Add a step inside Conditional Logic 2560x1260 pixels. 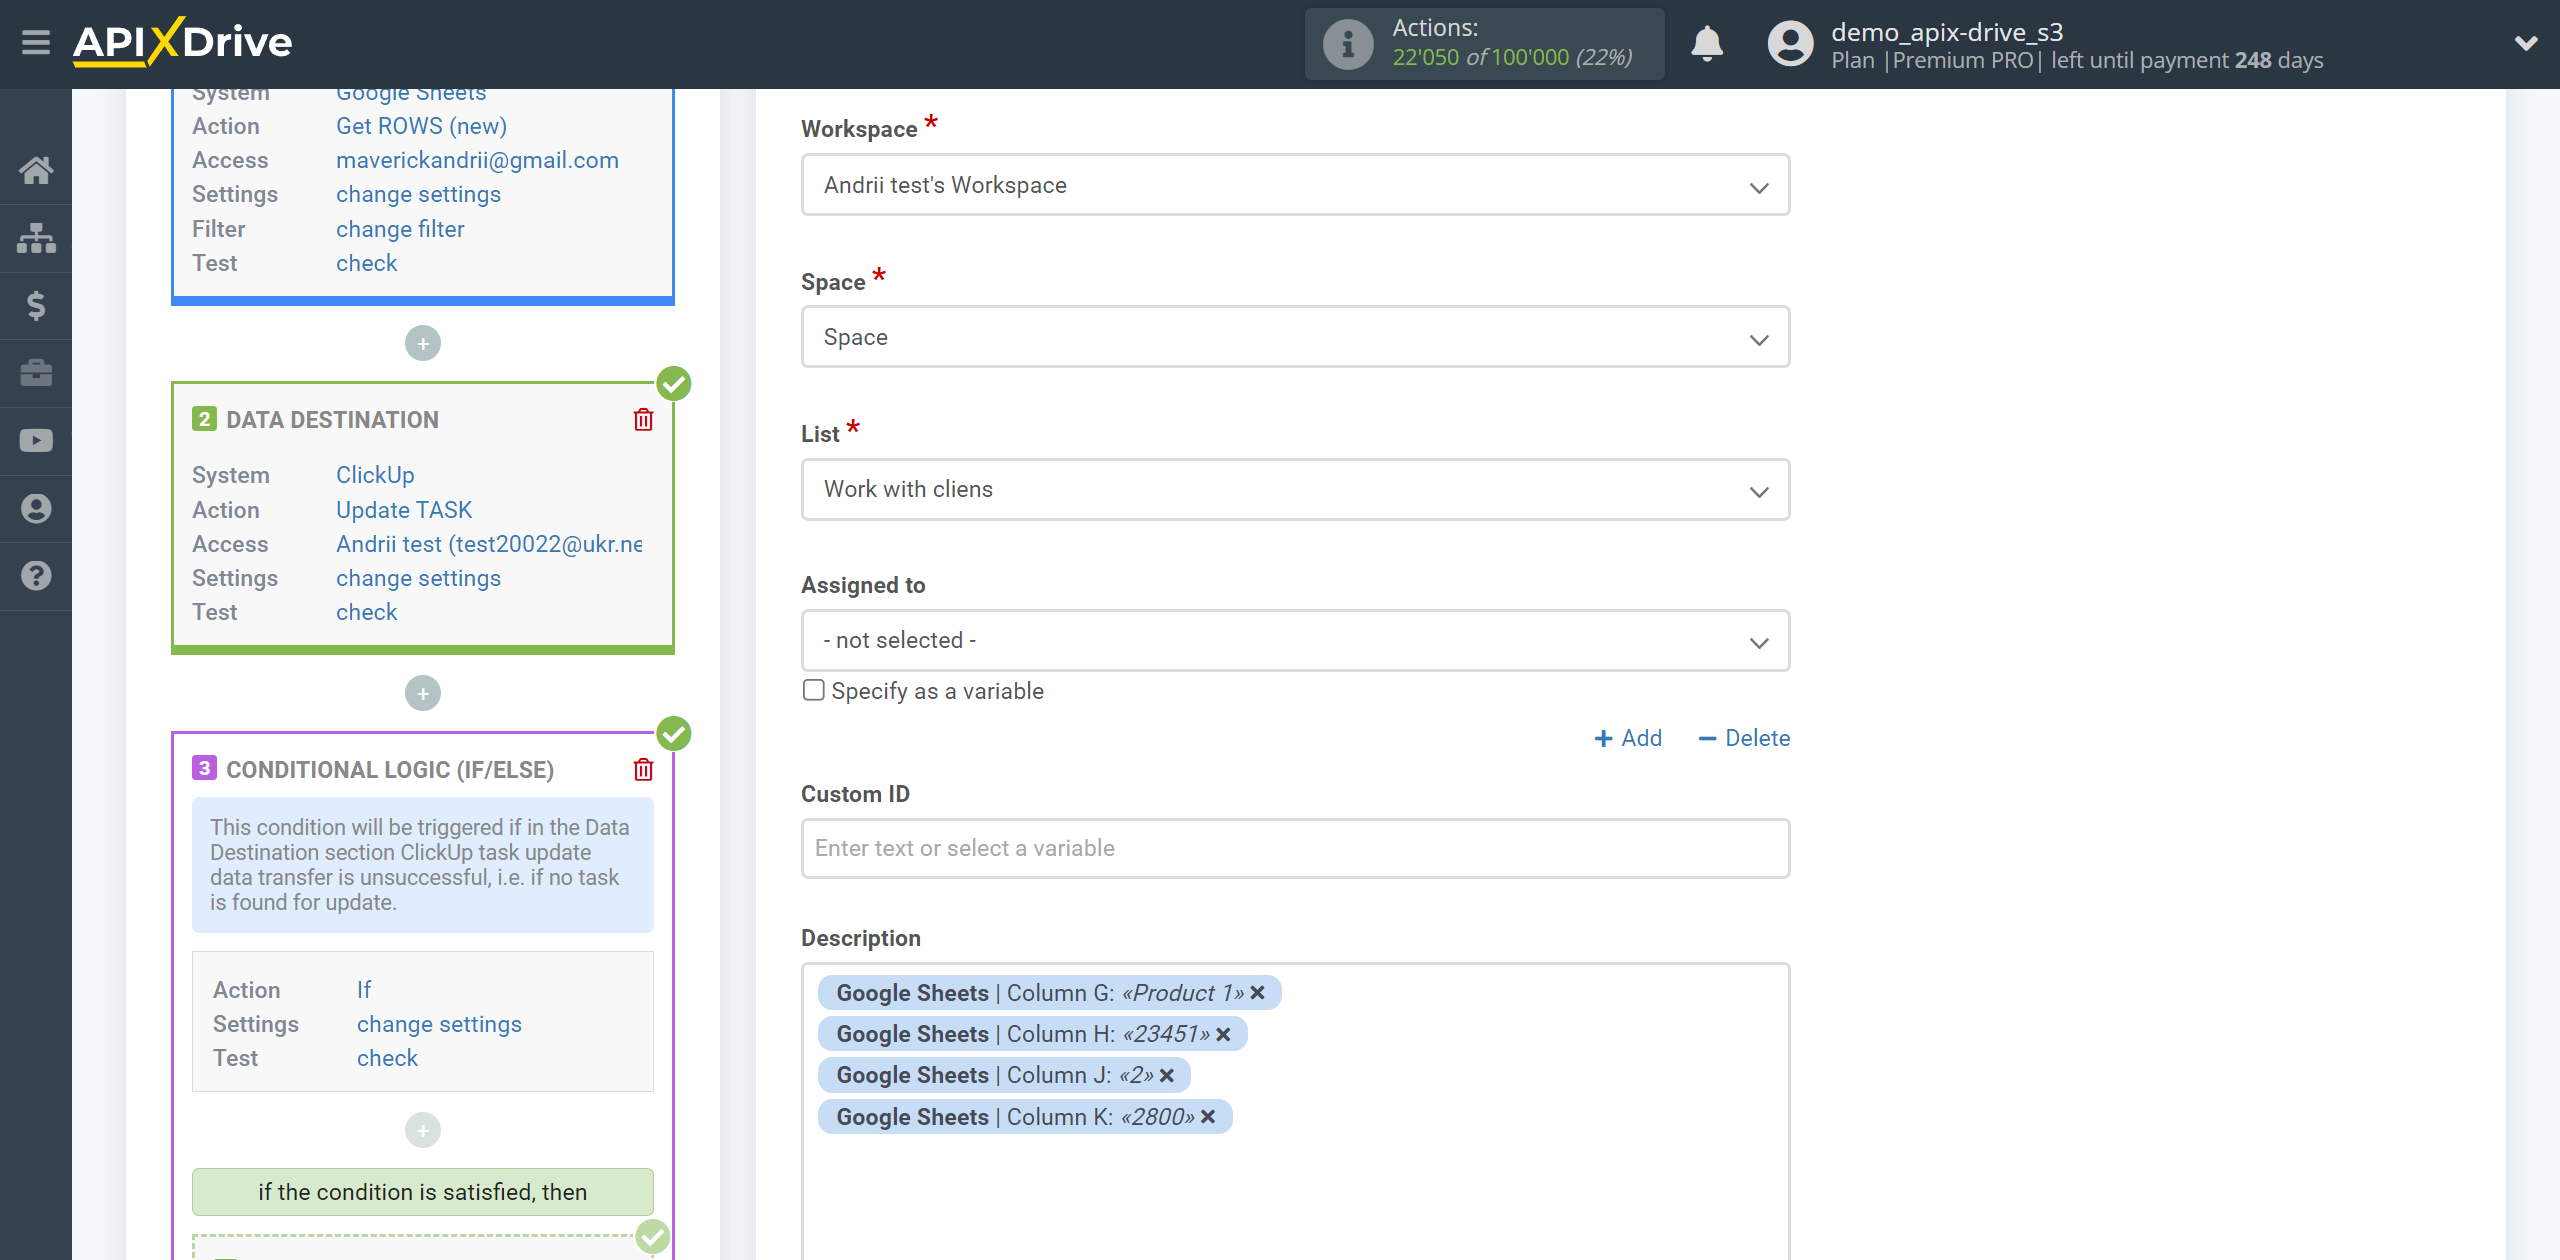coord(423,1130)
